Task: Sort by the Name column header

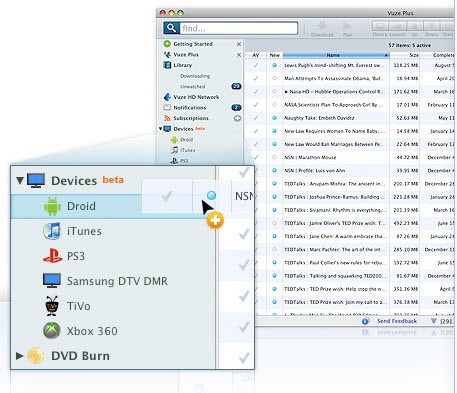Action: (x=336, y=55)
